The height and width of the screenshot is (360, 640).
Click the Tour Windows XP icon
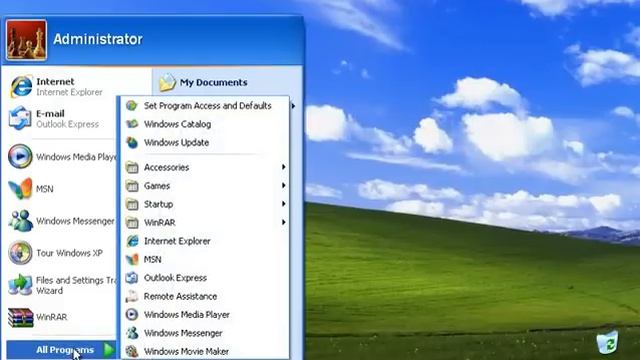pyautogui.click(x=20, y=252)
